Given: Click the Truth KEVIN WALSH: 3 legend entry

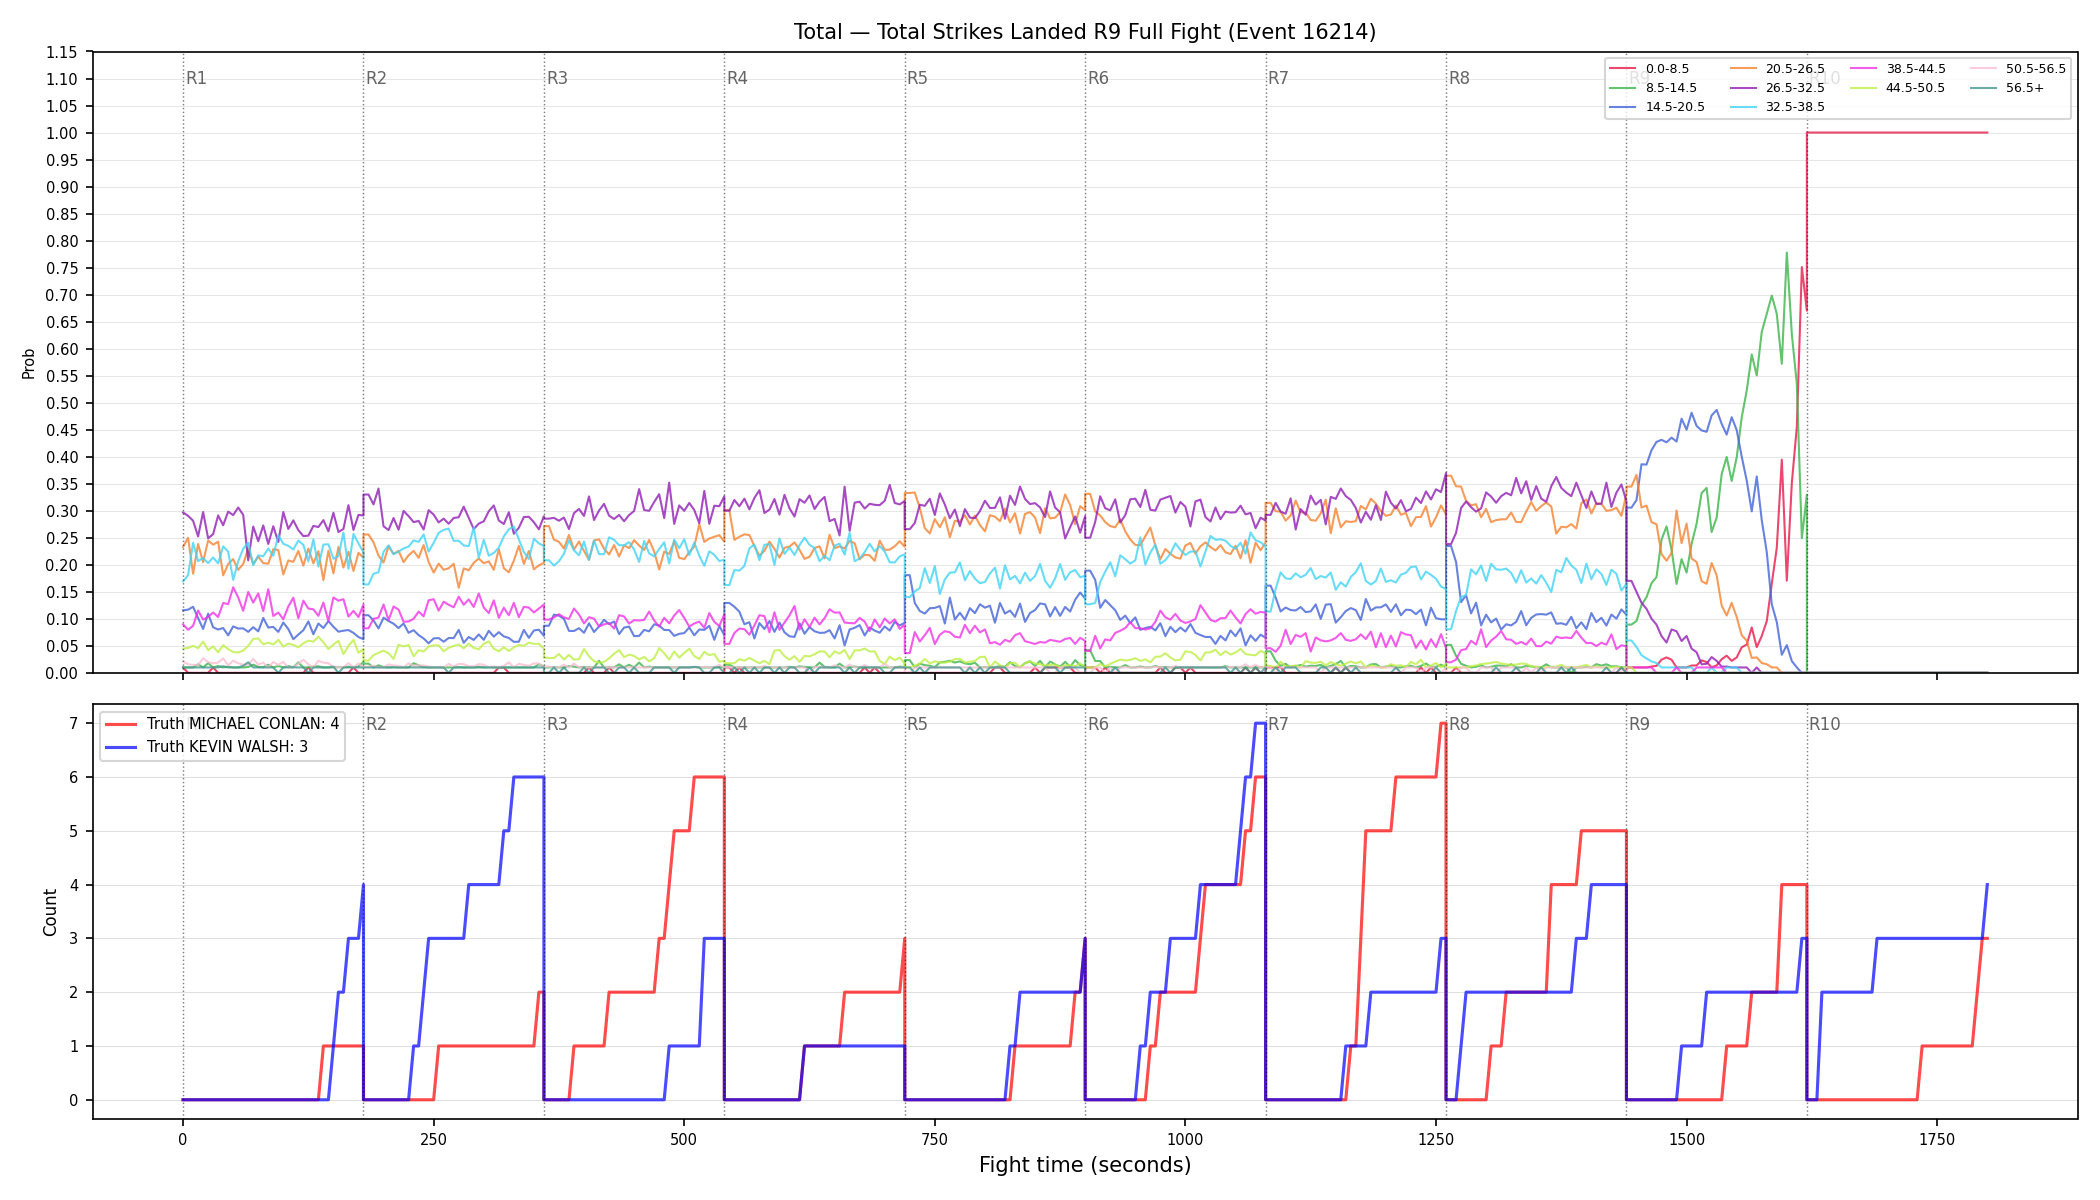Looking at the screenshot, I should coord(206,747).
